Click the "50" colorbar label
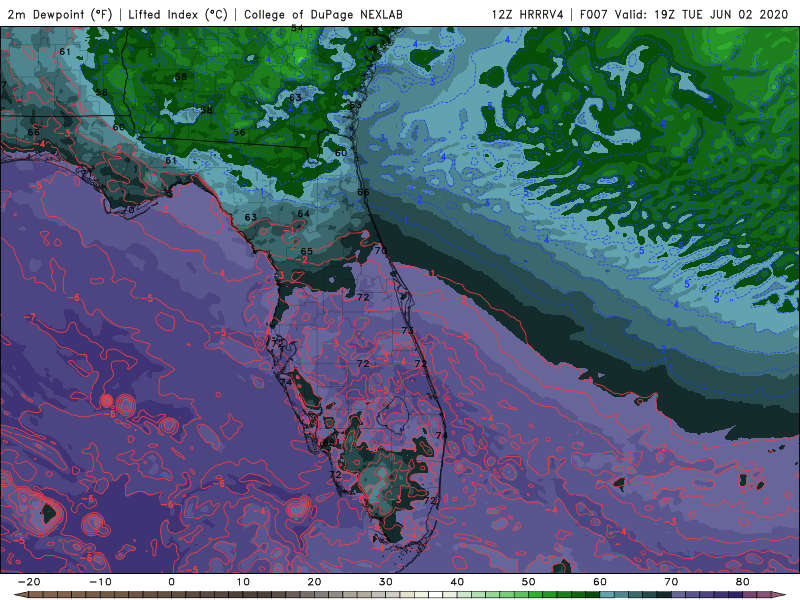Screen dimensions: 800x600 coord(529,582)
